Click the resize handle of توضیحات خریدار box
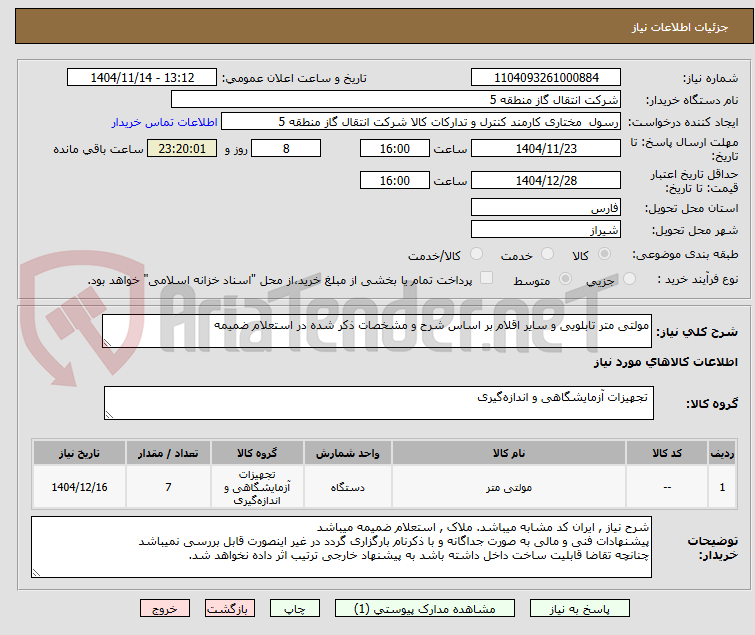Image resolution: width=755 pixels, height=635 pixels. coord(37,572)
